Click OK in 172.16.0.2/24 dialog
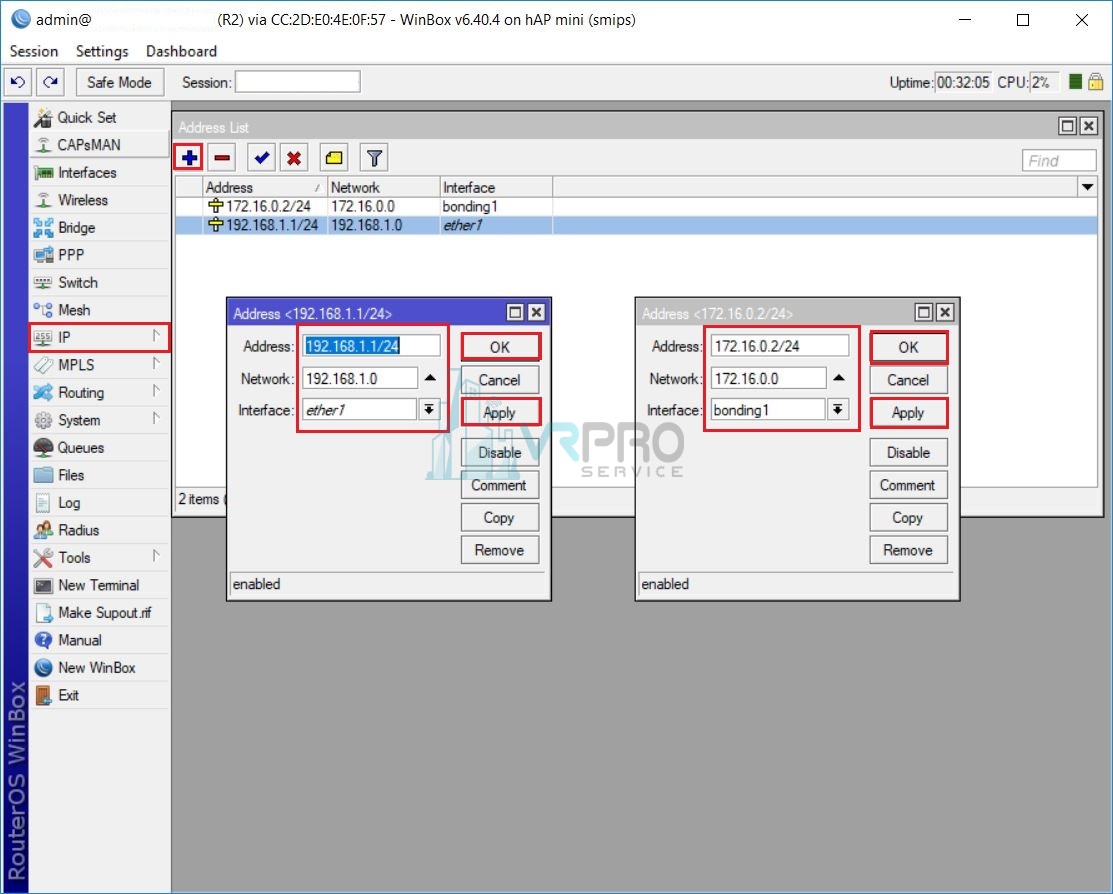Screen dimensions: 1113x894 point(909,347)
